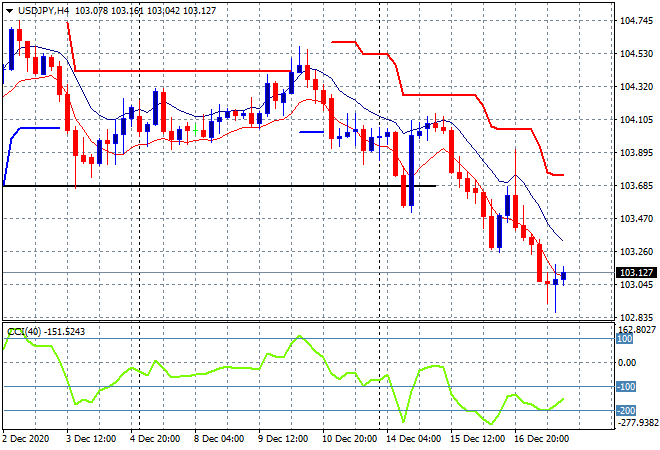Click the 103.045 price scale label
The image size is (660, 450).
(636, 285)
